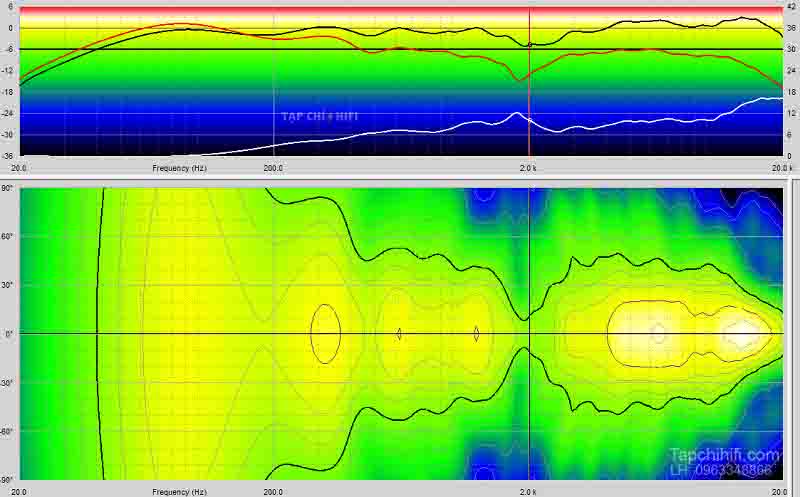Click the "18" label on the right axis
Image resolution: width=800 pixels, height=497 pixels.
[x=791, y=92]
